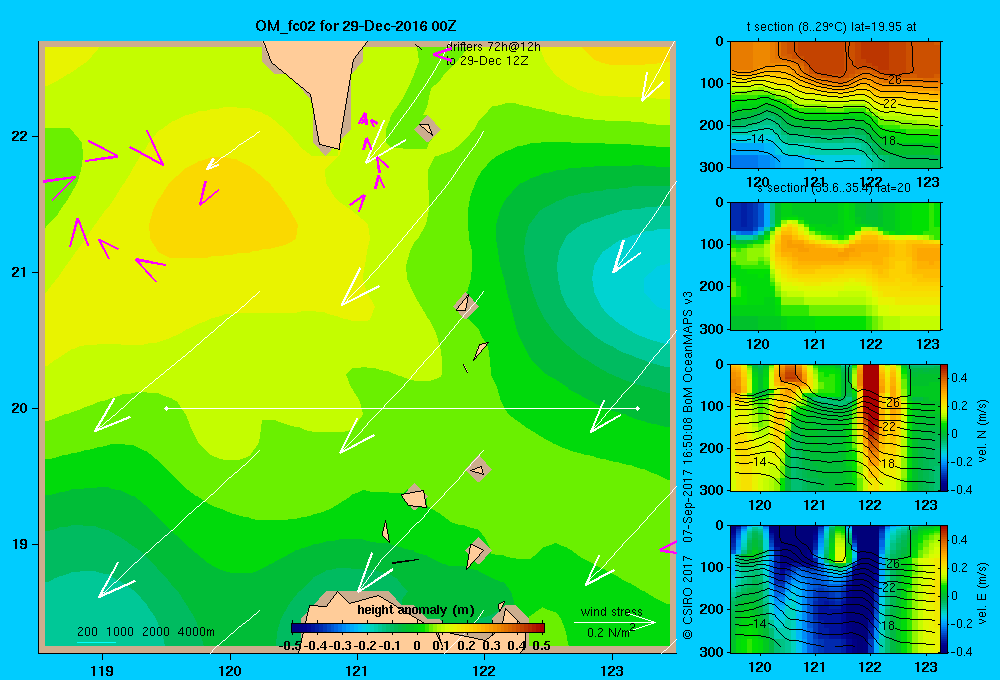The width and height of the screenshot is (1000, 680).
Task: Click longitude label 119 under the main map
Action: click(x=102, y=670)
